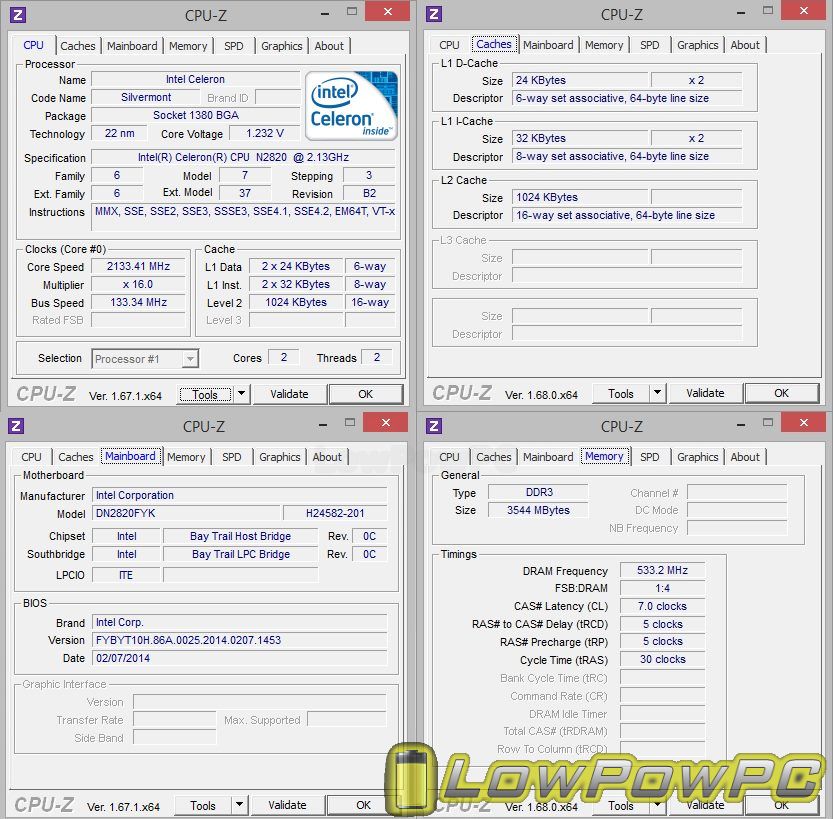This screenshot has height=819, width=833.
Task: Click the BIOS date 02/07/2014
Action: (240, 659)
